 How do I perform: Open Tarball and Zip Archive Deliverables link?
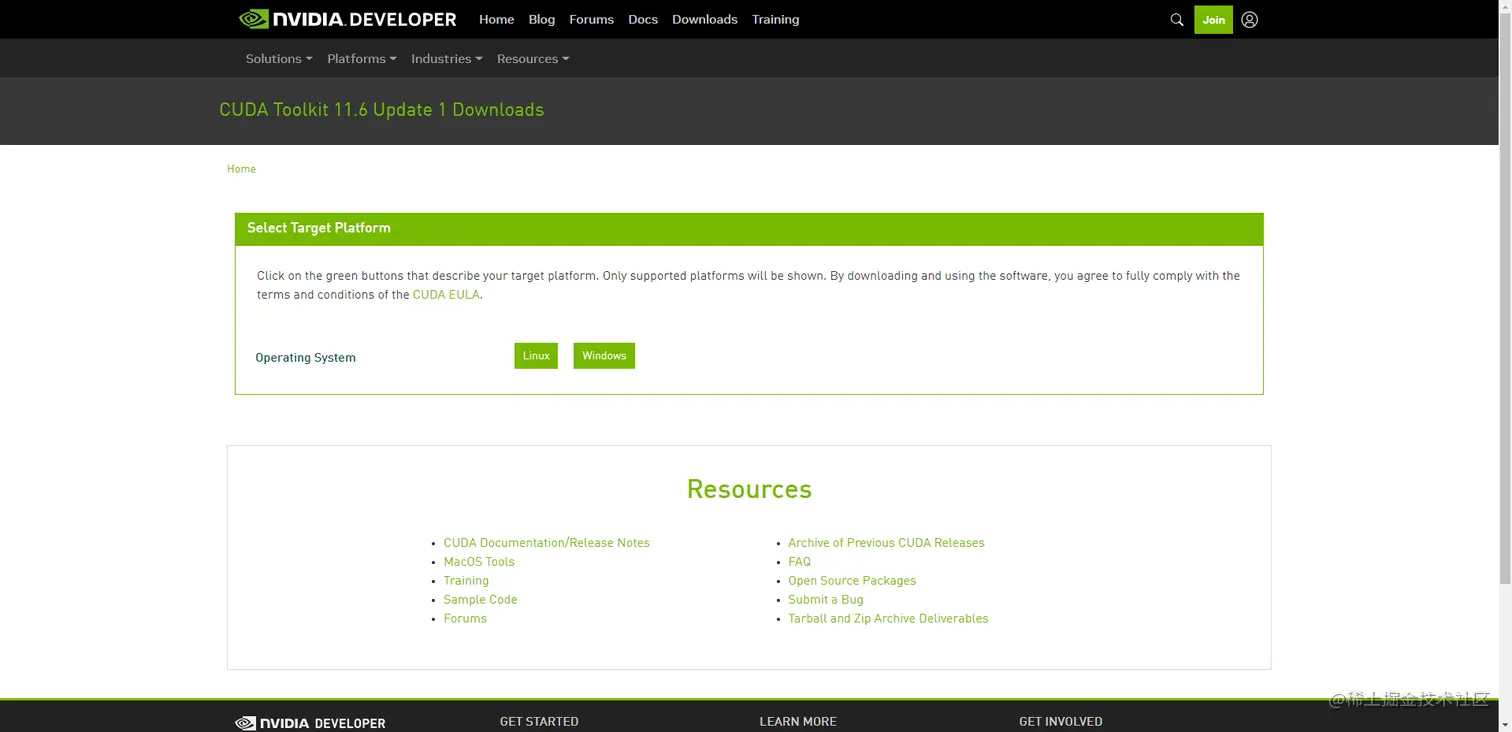888,619
